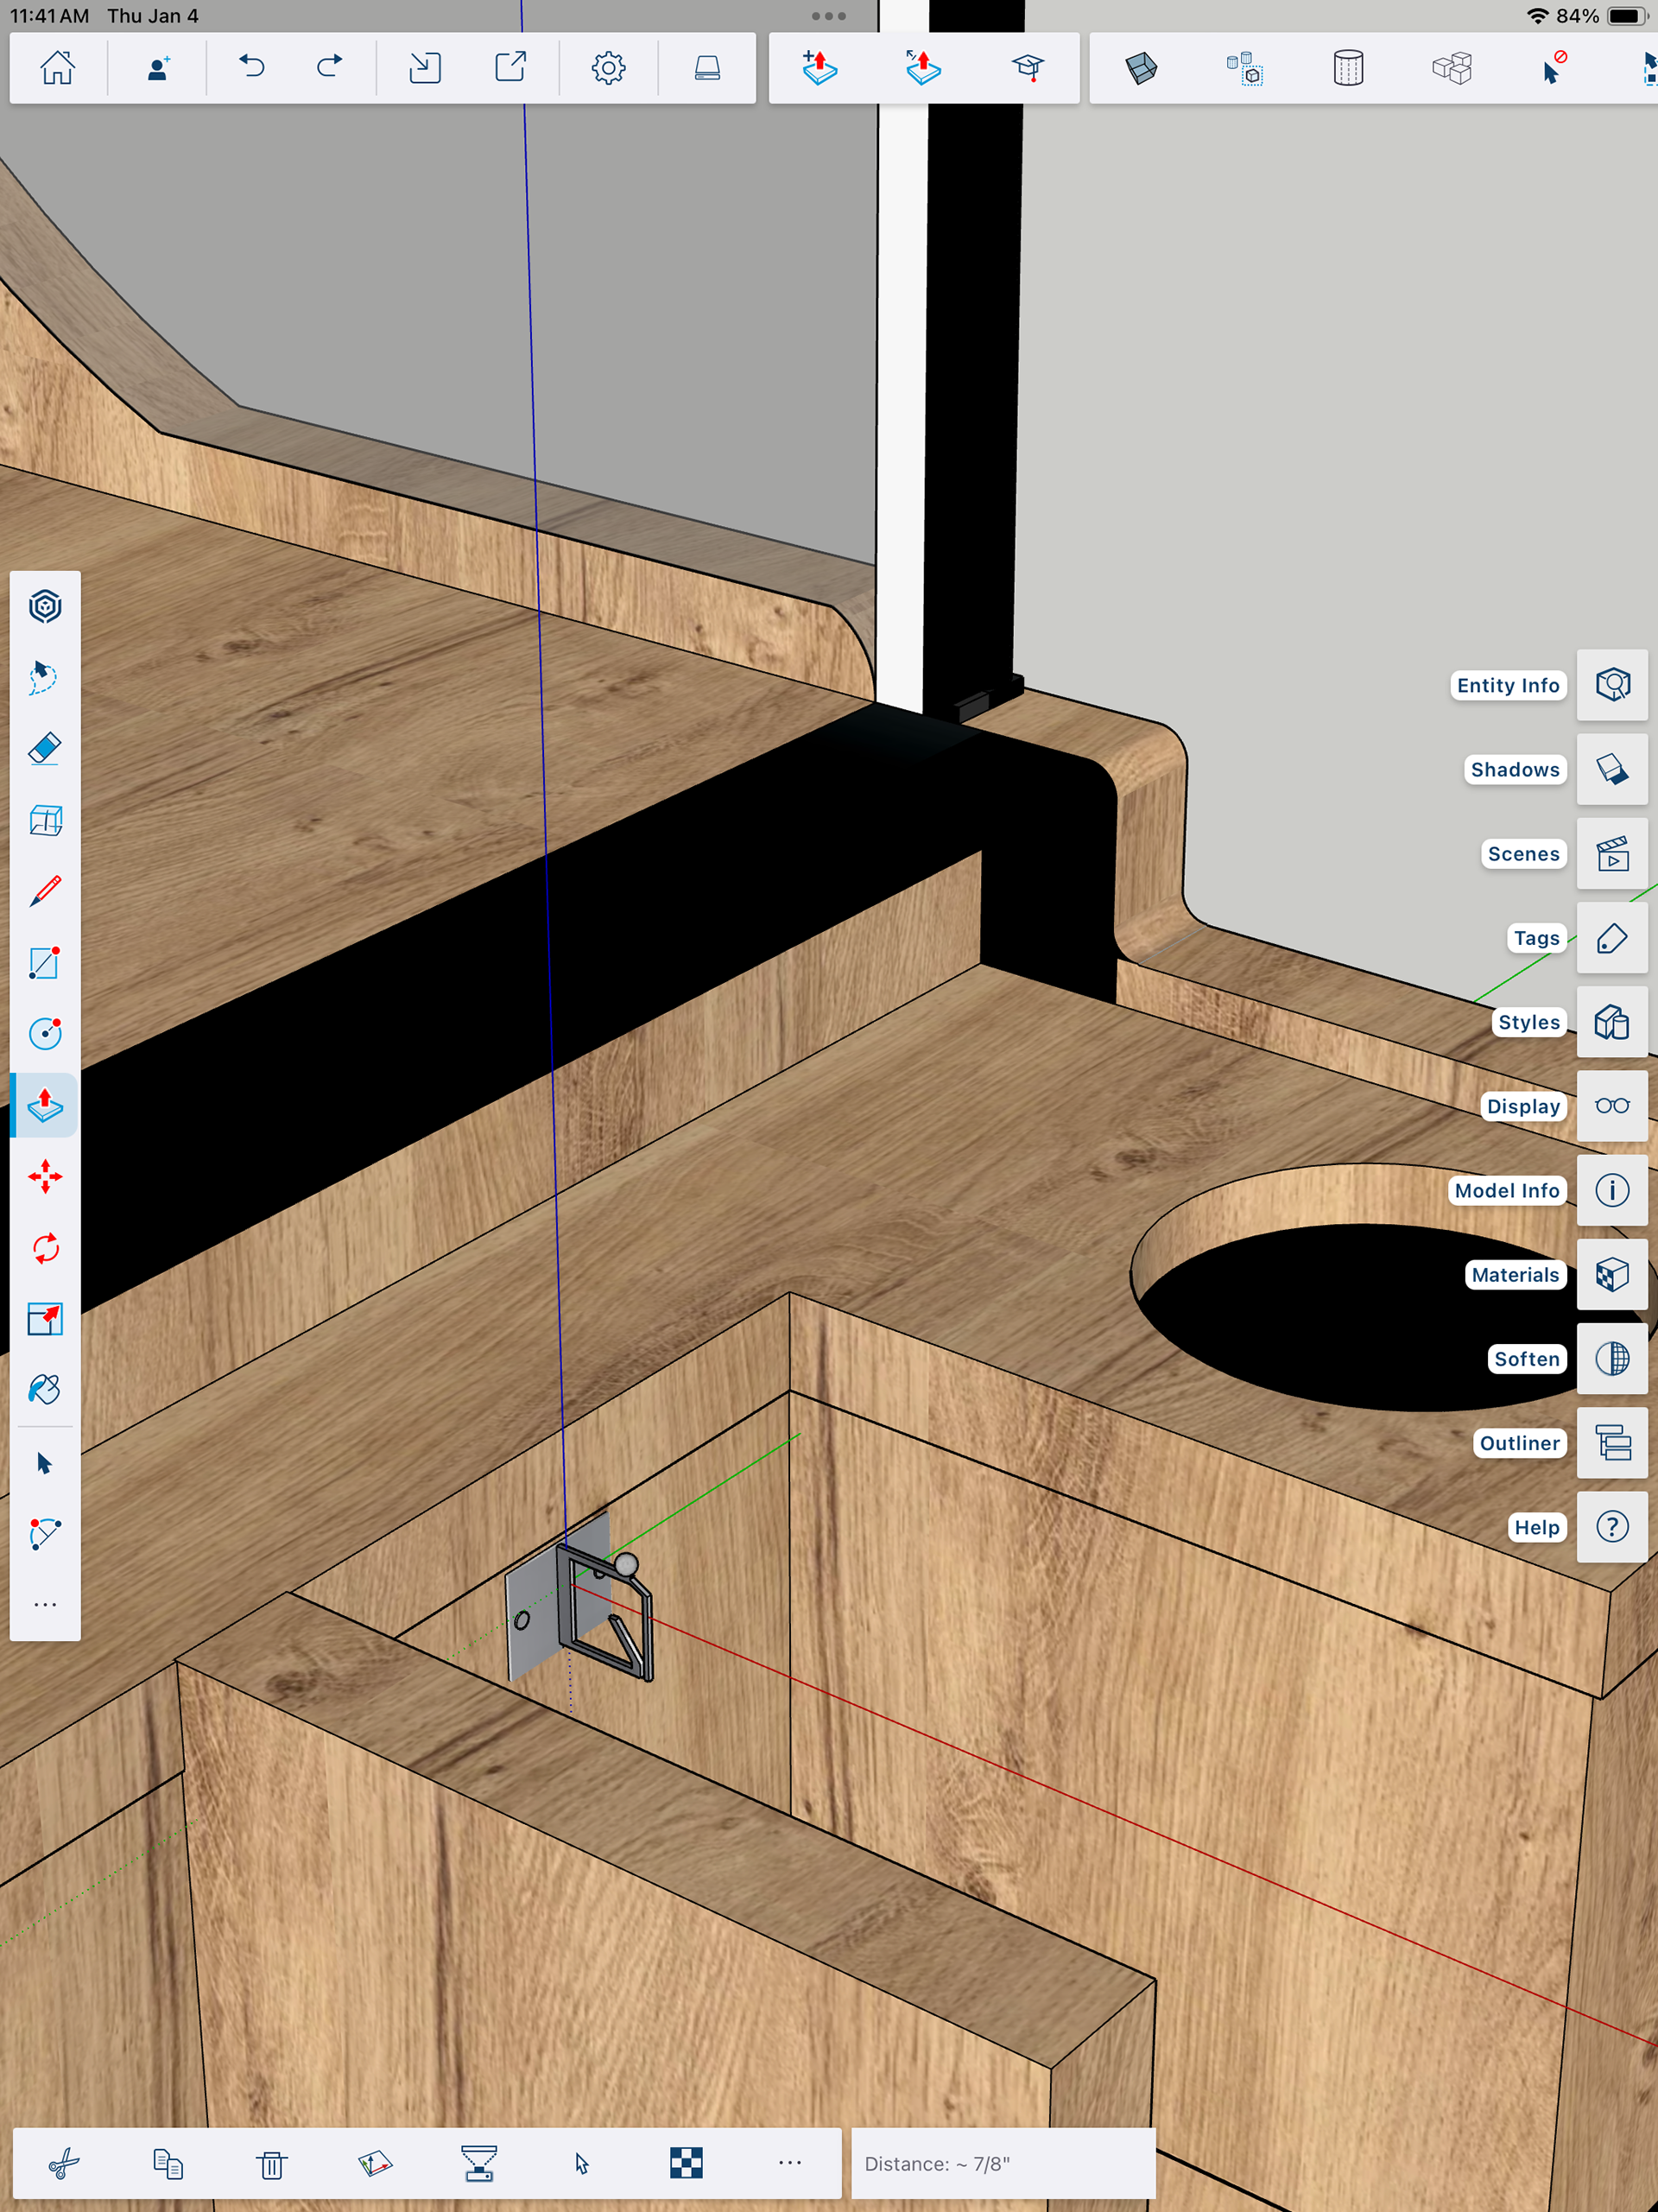Select the Orbit tool

(x=45, y=606)
